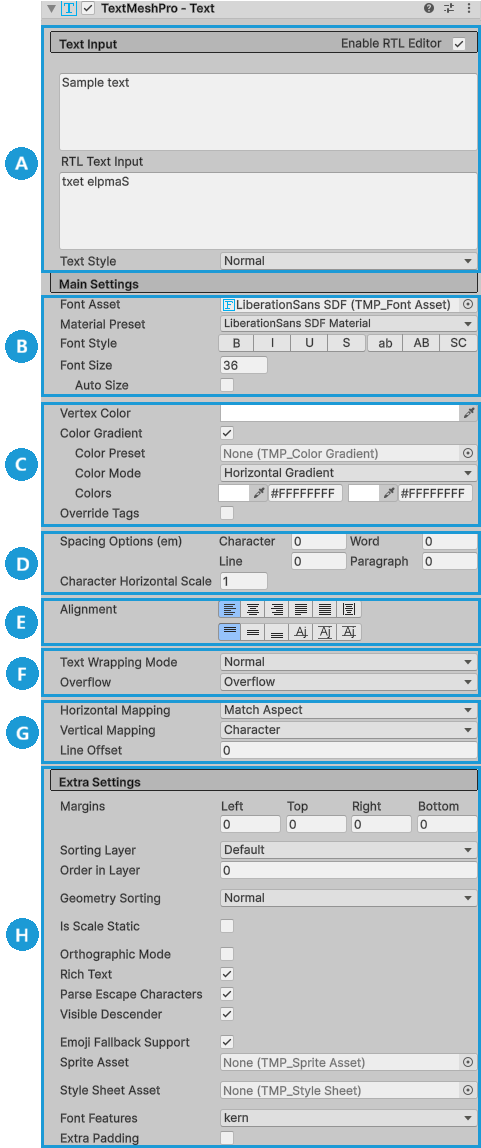Toggle the lowercase ab font style button
The height and width of the screenshot is (1148, 481).
(385, 343)
